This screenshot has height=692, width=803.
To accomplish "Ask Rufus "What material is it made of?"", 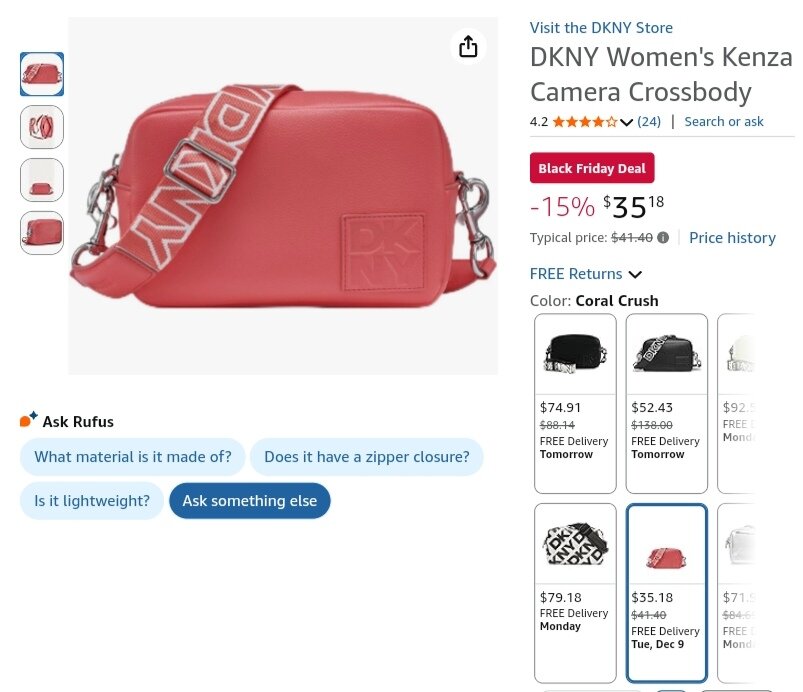I will click(x=133, y=457).
